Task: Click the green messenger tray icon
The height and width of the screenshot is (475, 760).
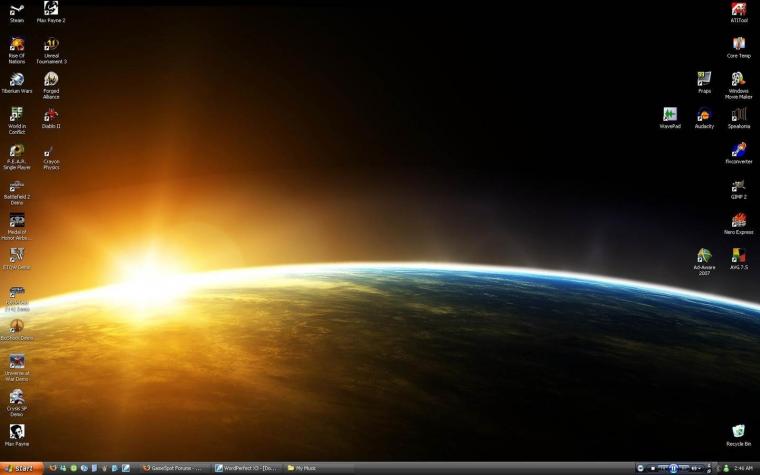Action: coord(726,468)
